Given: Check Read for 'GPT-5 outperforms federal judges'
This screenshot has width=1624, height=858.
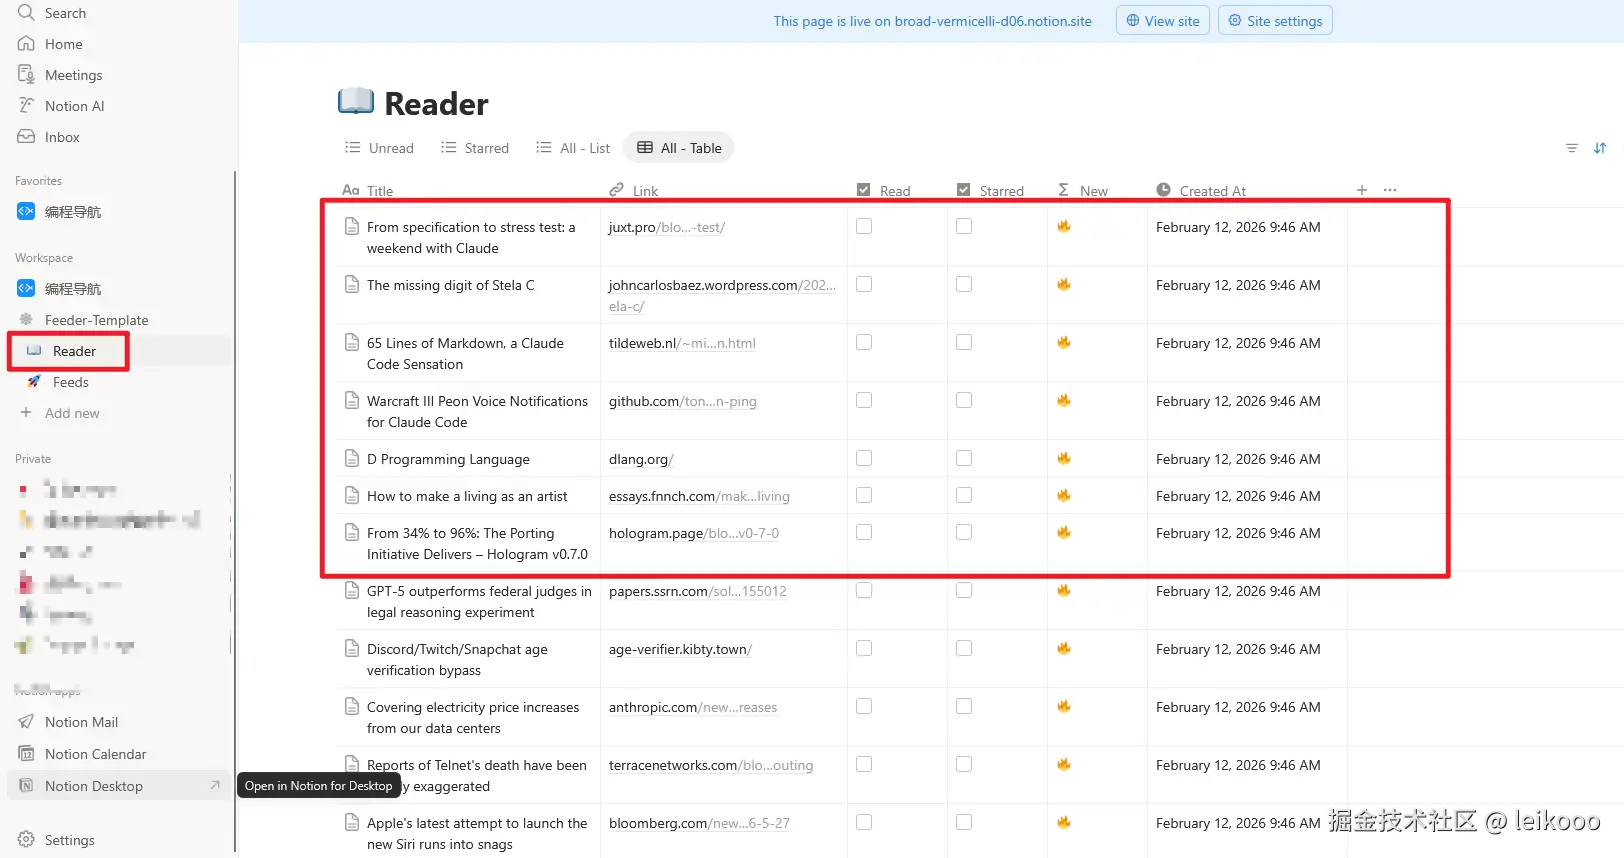Looking at the screenshot, I should tap(864, 591).
